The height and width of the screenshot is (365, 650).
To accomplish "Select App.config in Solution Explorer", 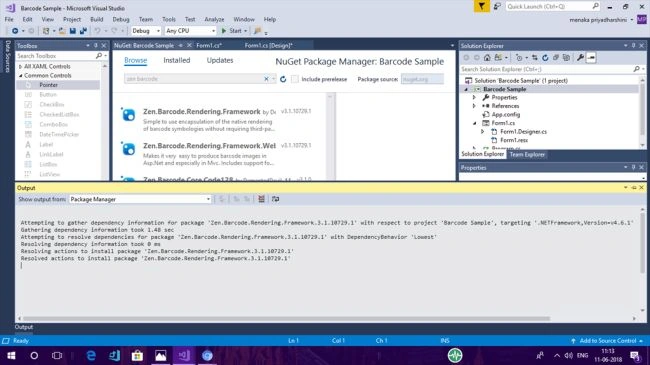I will (505, 114).
